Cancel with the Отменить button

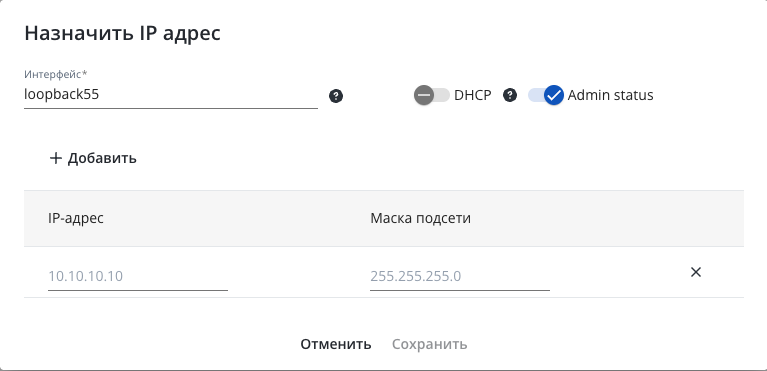click(336, 344)
